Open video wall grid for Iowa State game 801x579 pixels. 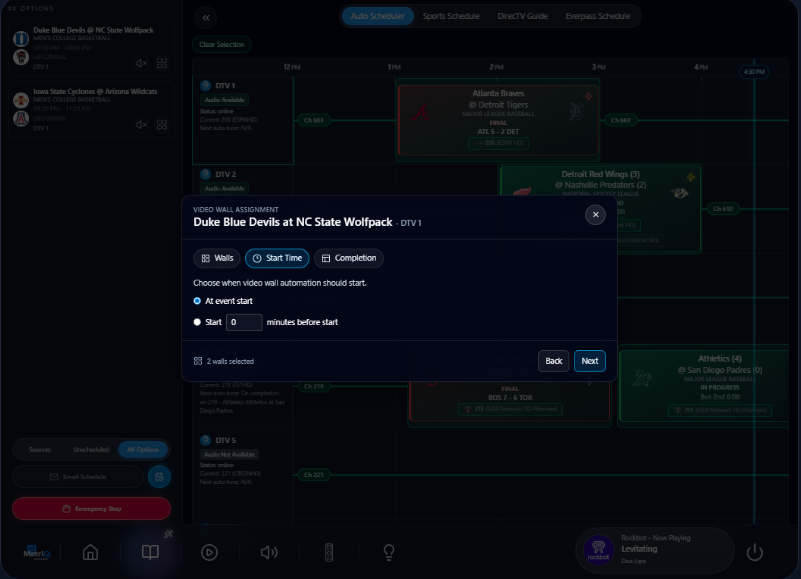(162, 125)
